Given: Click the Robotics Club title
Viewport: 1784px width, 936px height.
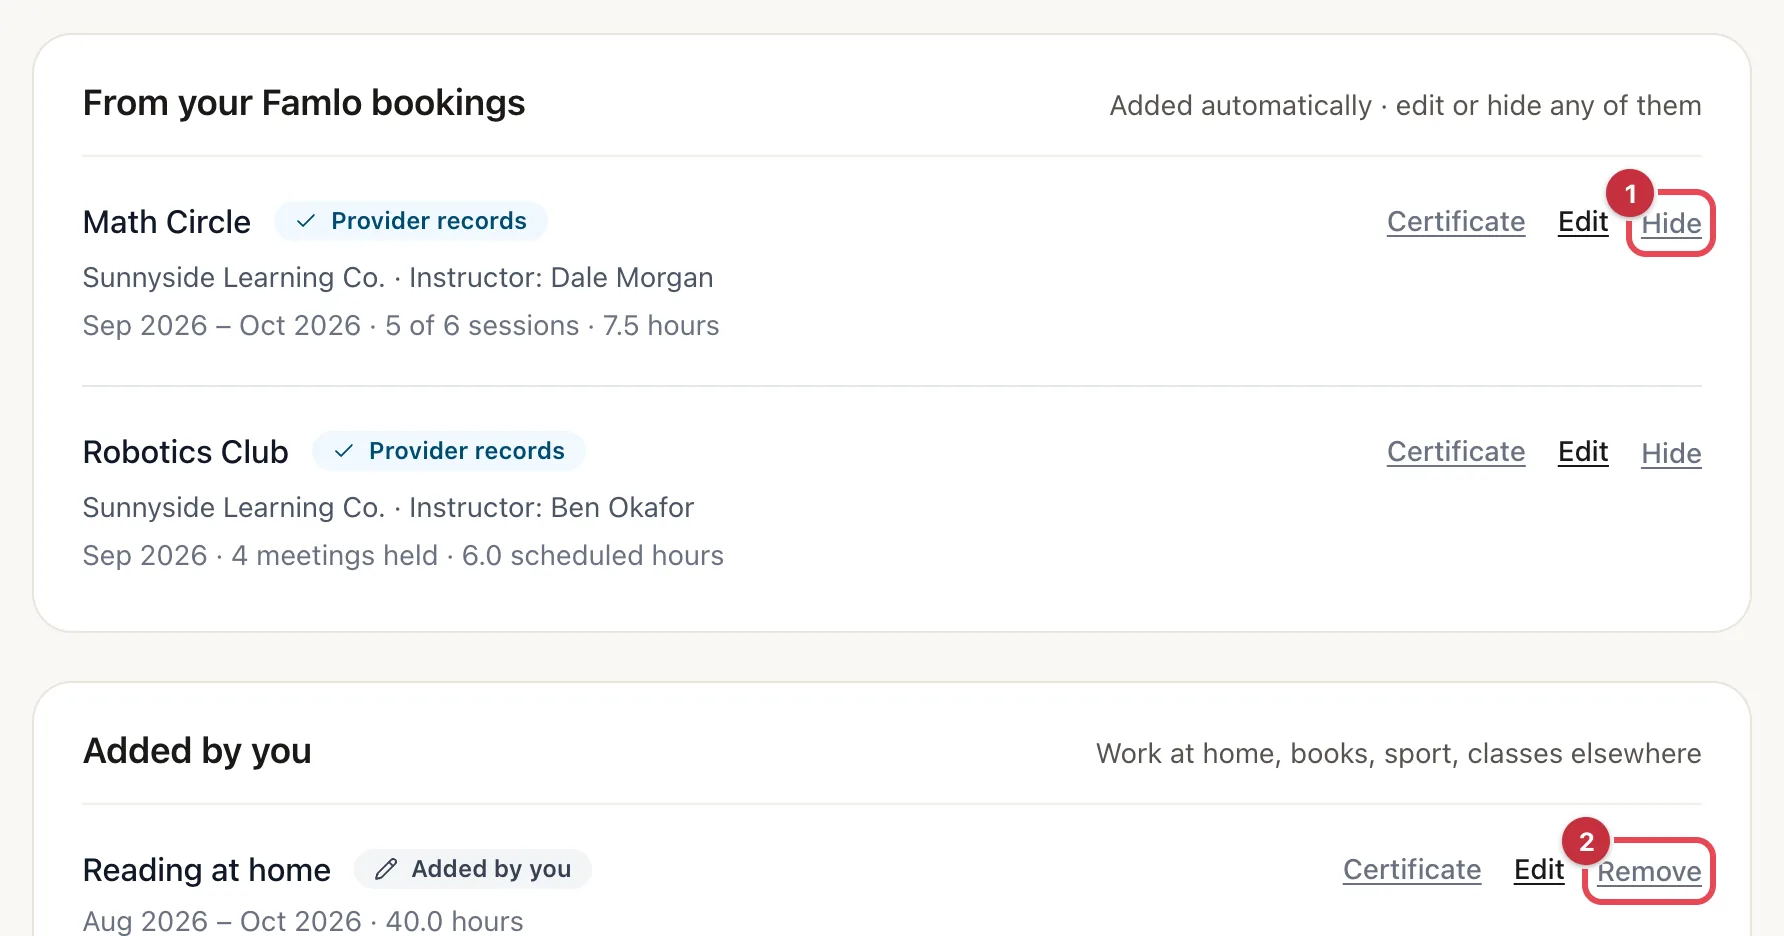Looking at the screenshot, I should click(186, 452).
